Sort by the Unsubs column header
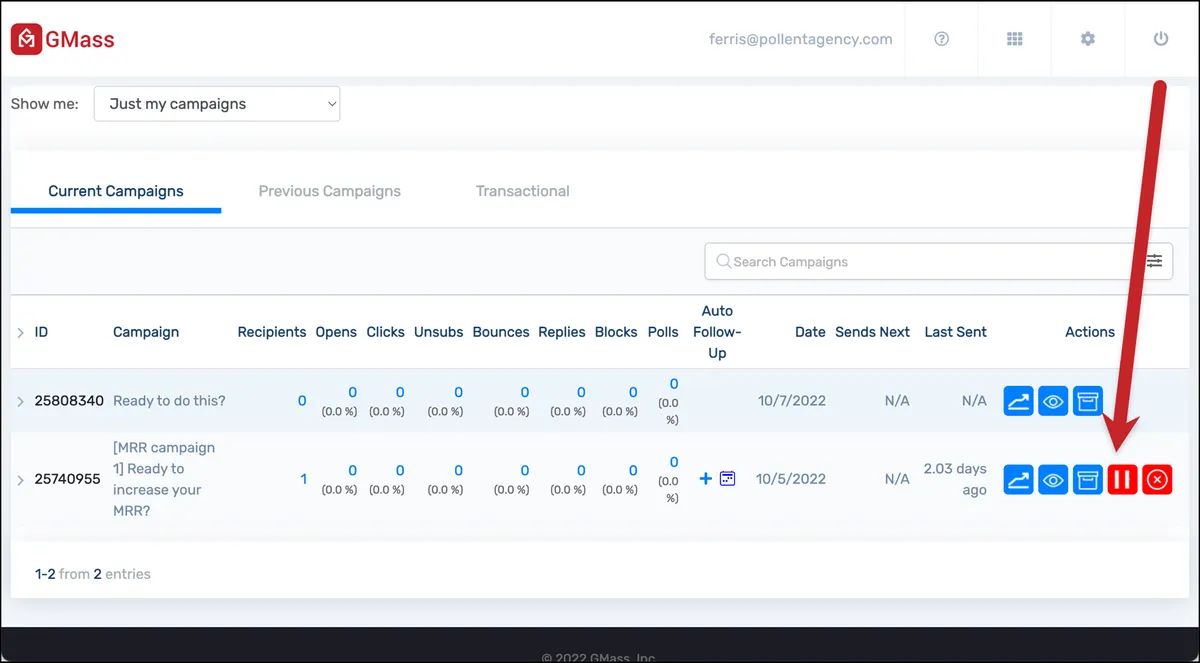 439,332
